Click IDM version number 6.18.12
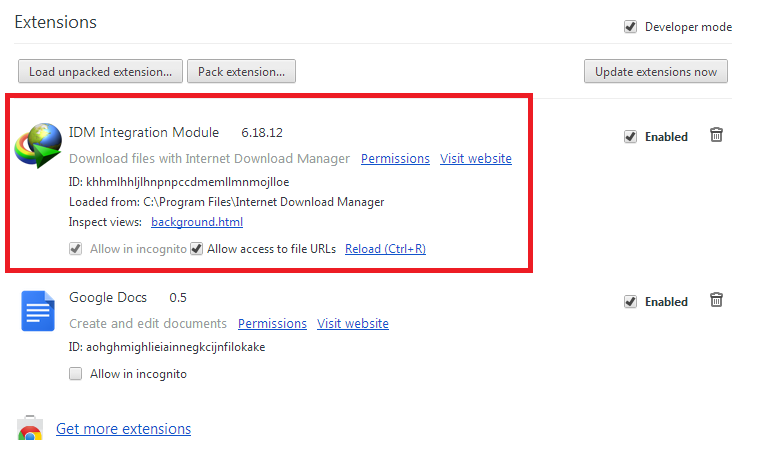This screenshot has height=475, width=776. (x=262, y=133)
